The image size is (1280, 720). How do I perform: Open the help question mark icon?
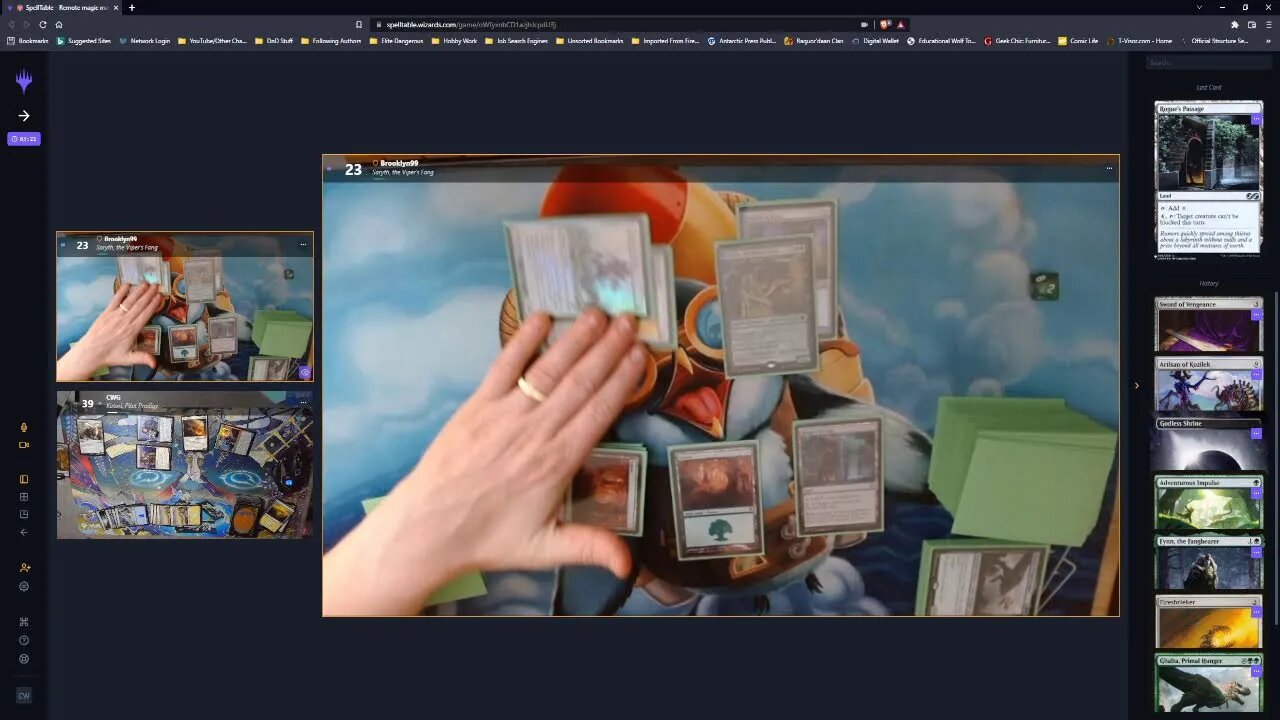(x=24, y=640)
